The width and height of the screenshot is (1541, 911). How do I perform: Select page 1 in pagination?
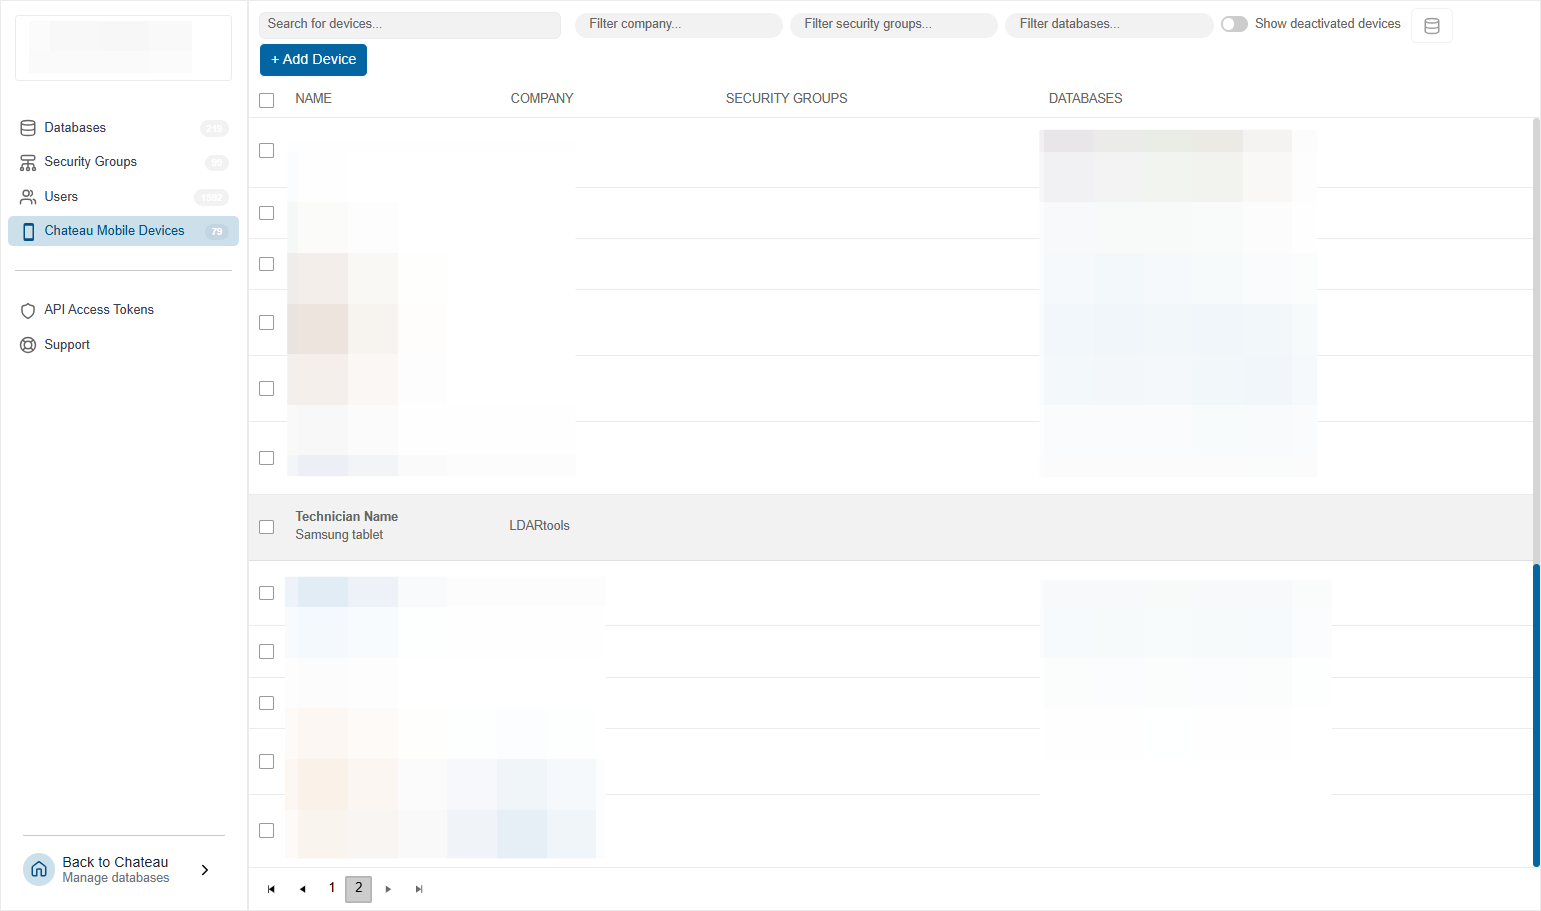click(x=332, y=888)
